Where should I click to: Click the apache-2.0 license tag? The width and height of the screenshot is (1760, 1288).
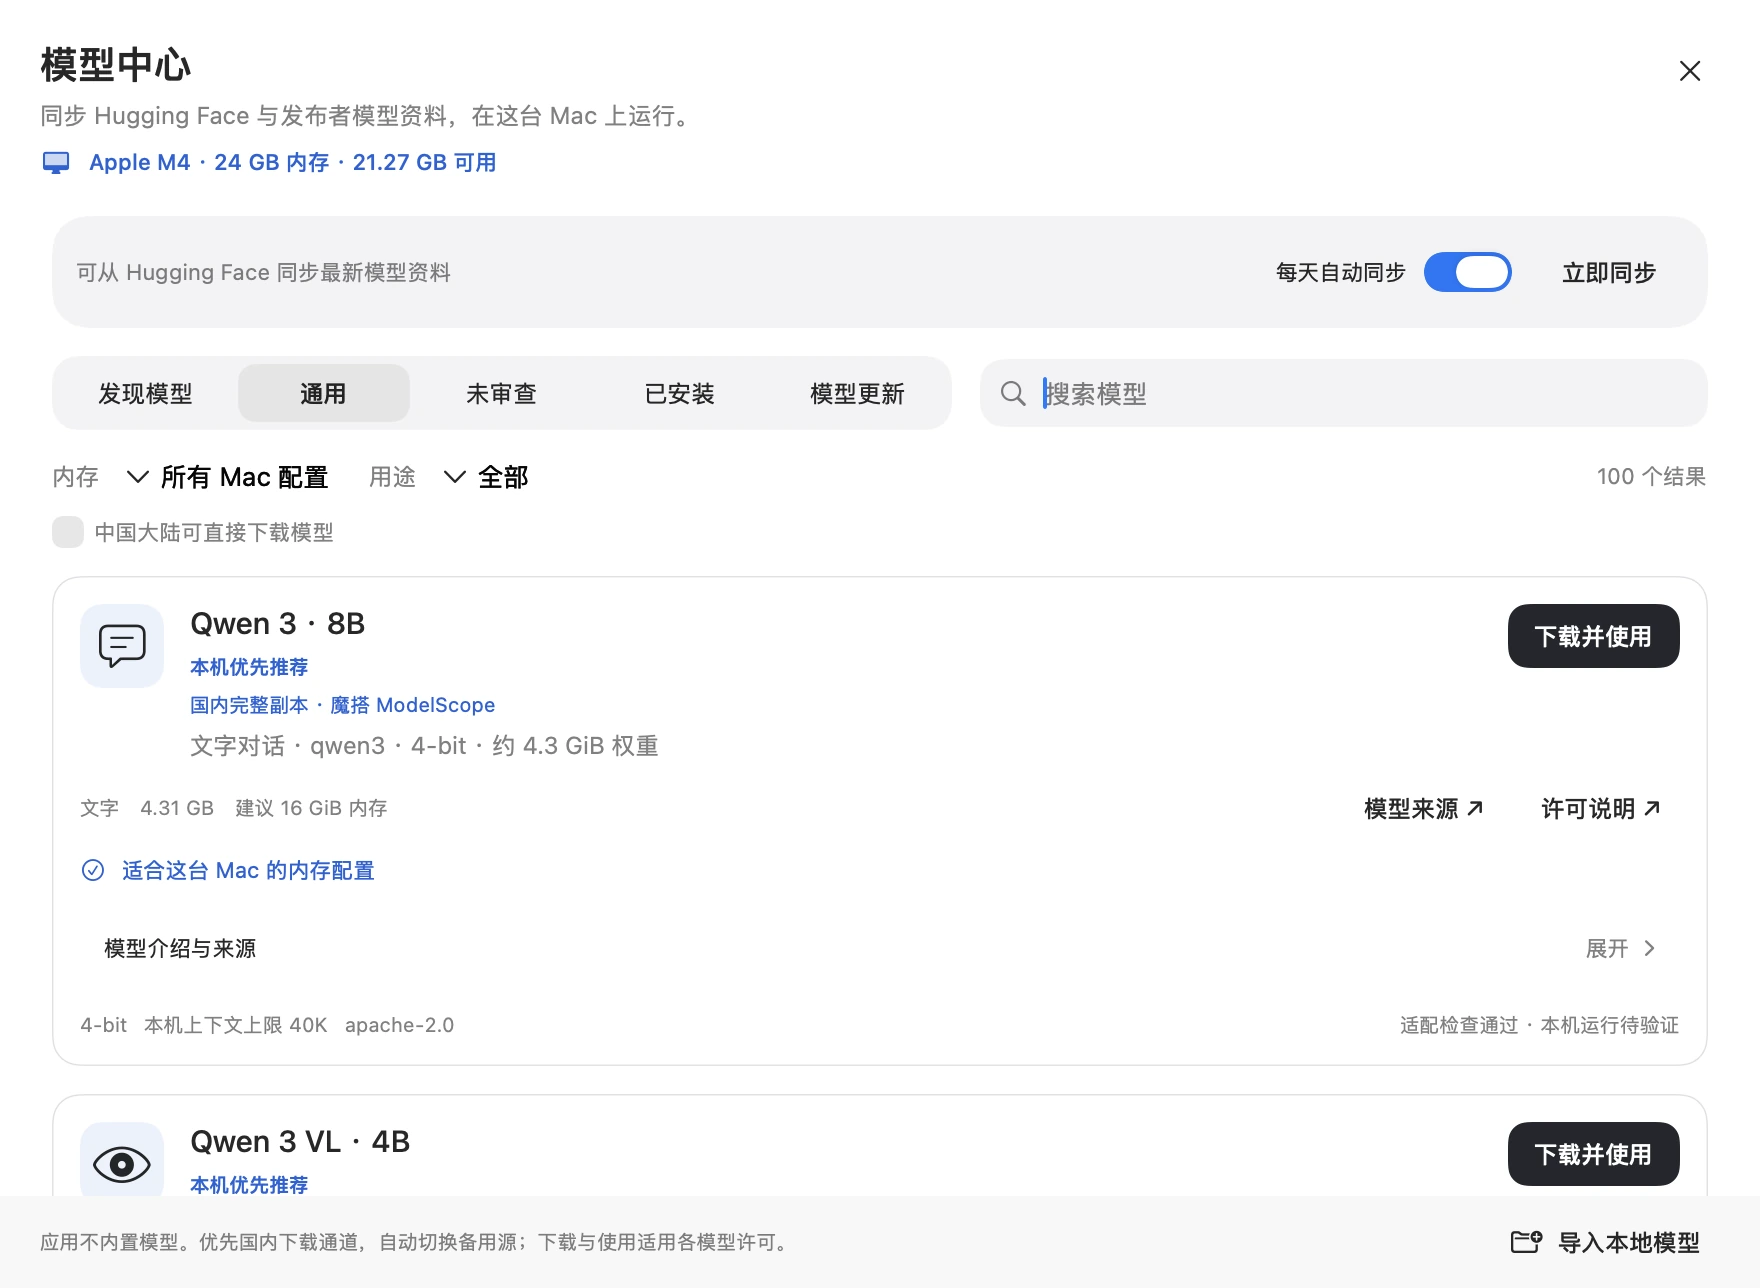point(399,1025)
